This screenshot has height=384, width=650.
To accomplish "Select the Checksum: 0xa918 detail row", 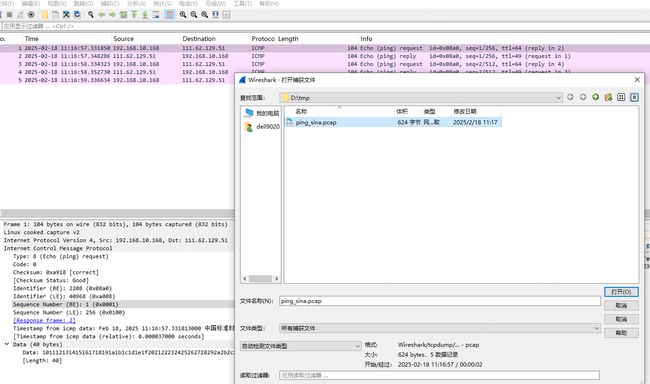I will click(117, 272).
